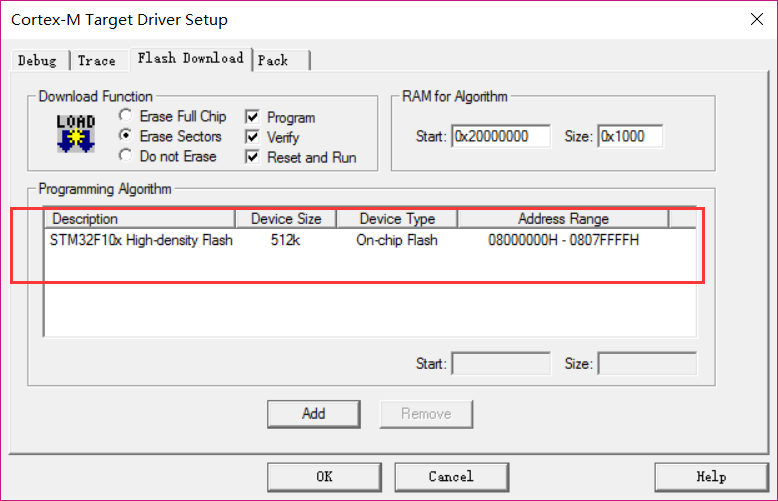Click the RAM for Algorithm Start field
The image size is (778, 501).
(x=501, y=136)
